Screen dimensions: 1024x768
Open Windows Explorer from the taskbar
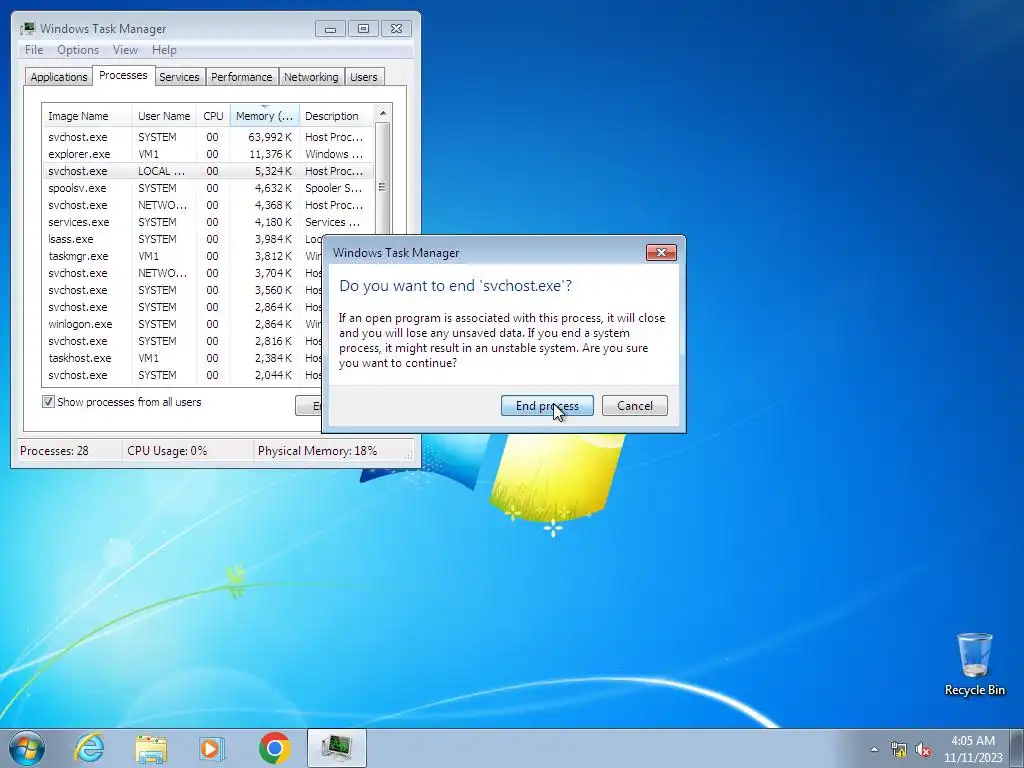(151, 748)
